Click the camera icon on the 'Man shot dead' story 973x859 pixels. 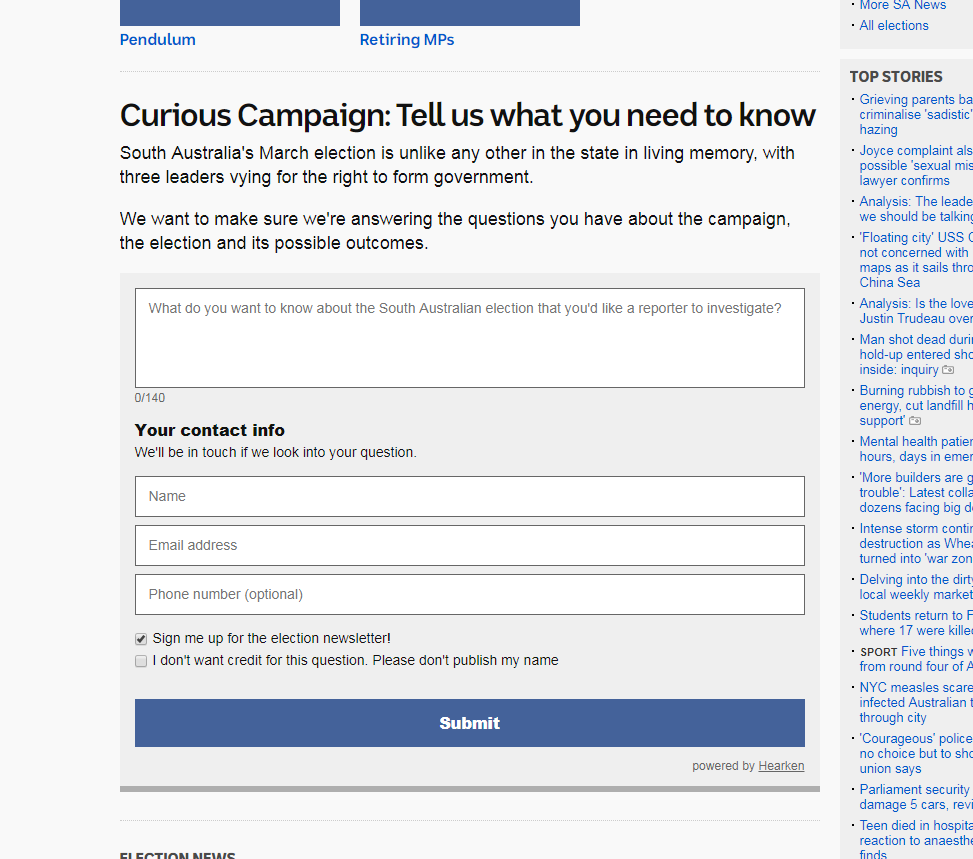tap(947, 369)
